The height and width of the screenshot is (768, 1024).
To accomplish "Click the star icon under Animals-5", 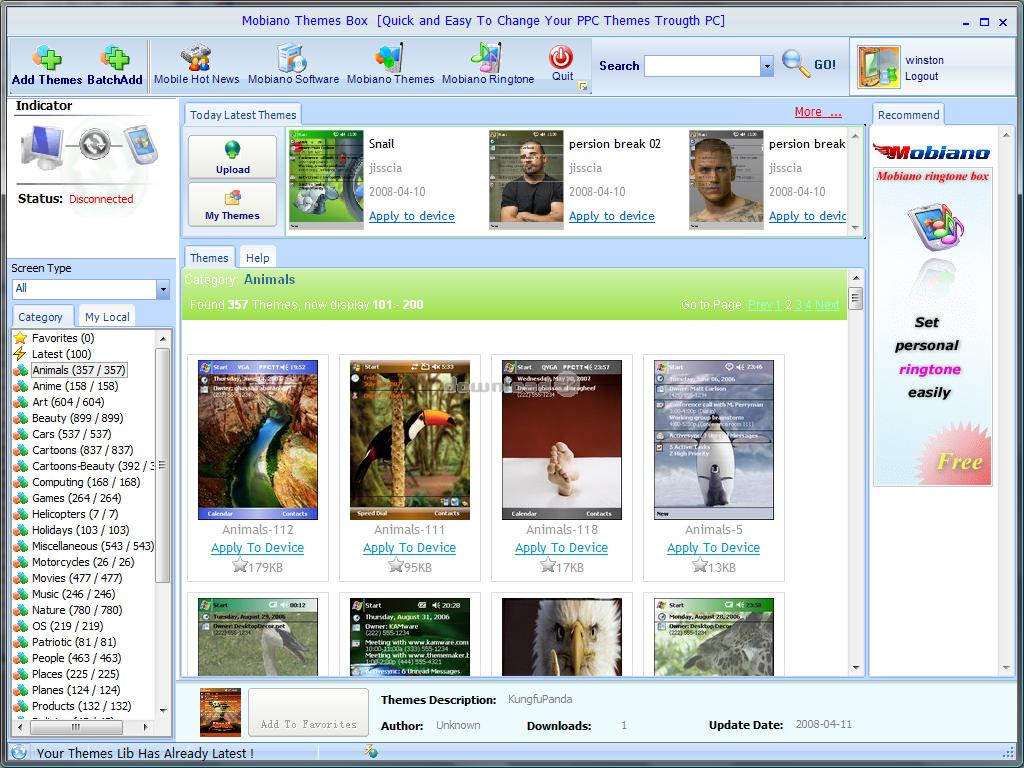I will click(699, 564).
